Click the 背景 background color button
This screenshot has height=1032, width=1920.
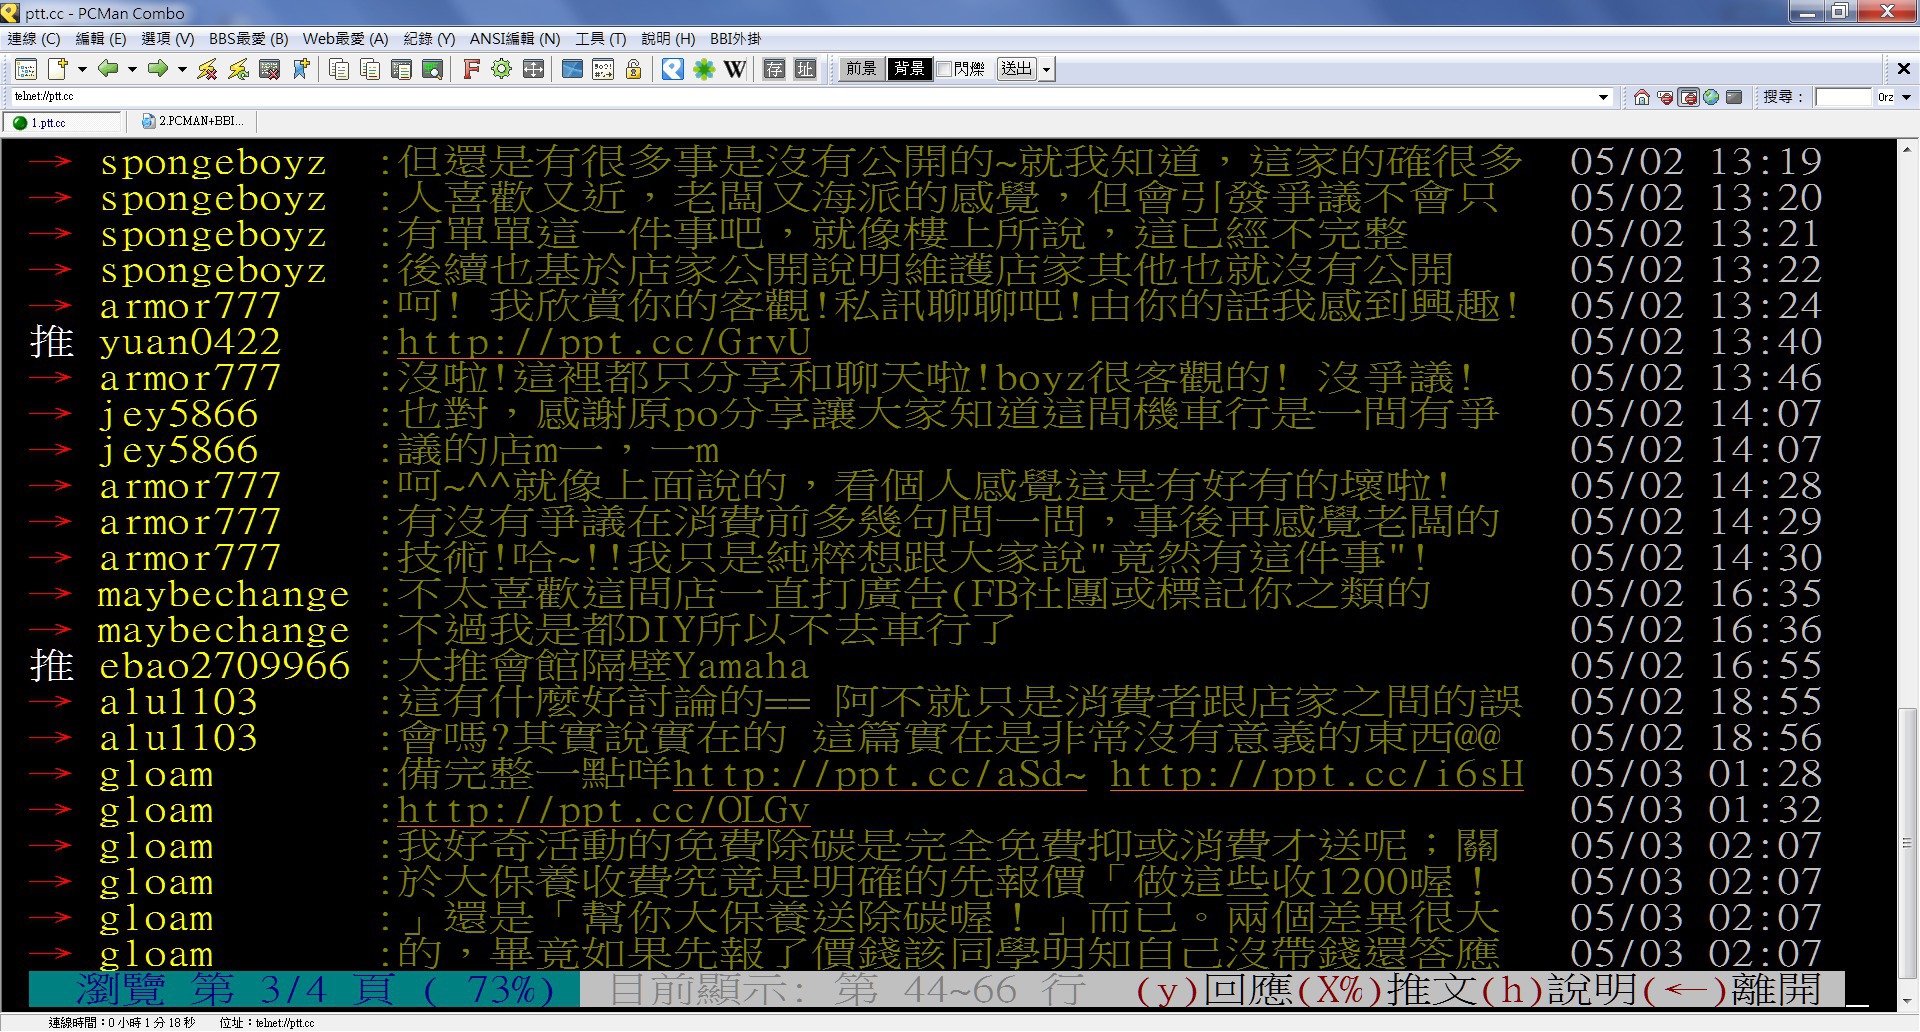click(909, 69)
